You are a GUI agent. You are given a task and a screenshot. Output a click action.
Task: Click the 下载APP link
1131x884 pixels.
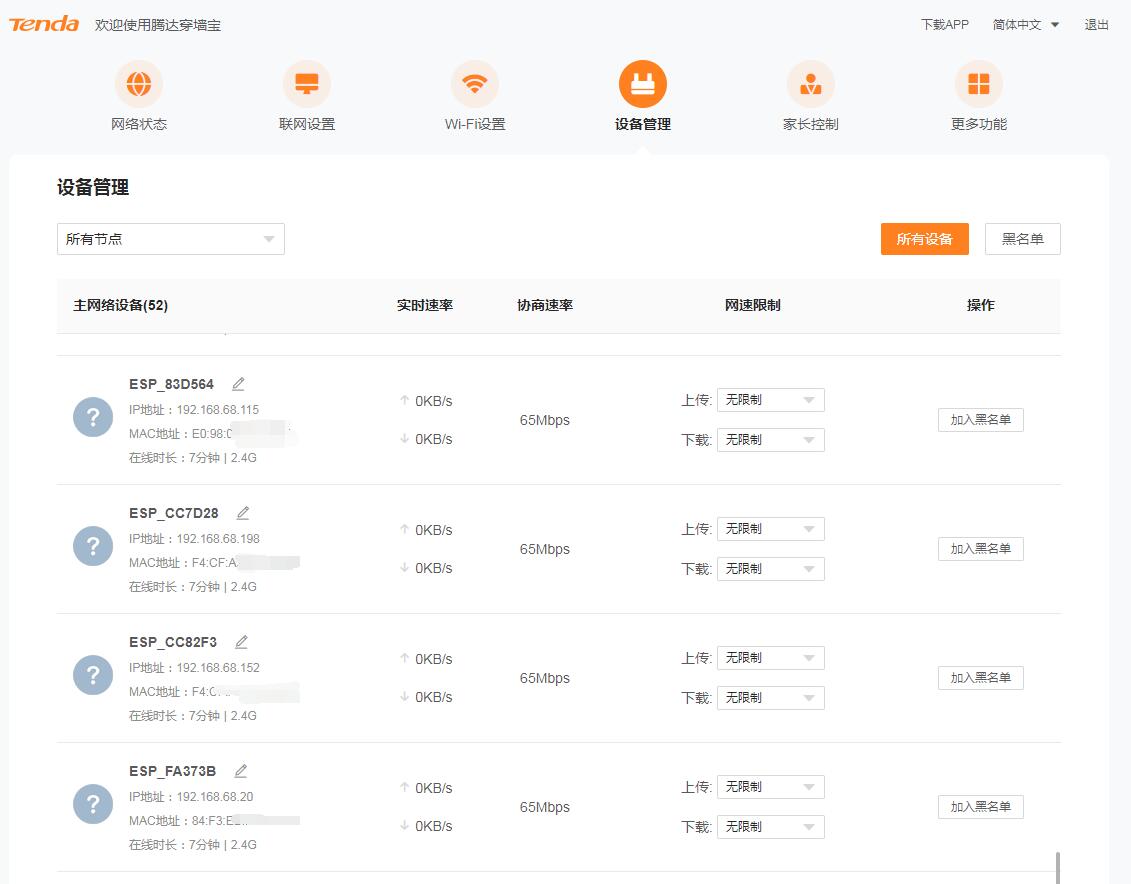945,25
